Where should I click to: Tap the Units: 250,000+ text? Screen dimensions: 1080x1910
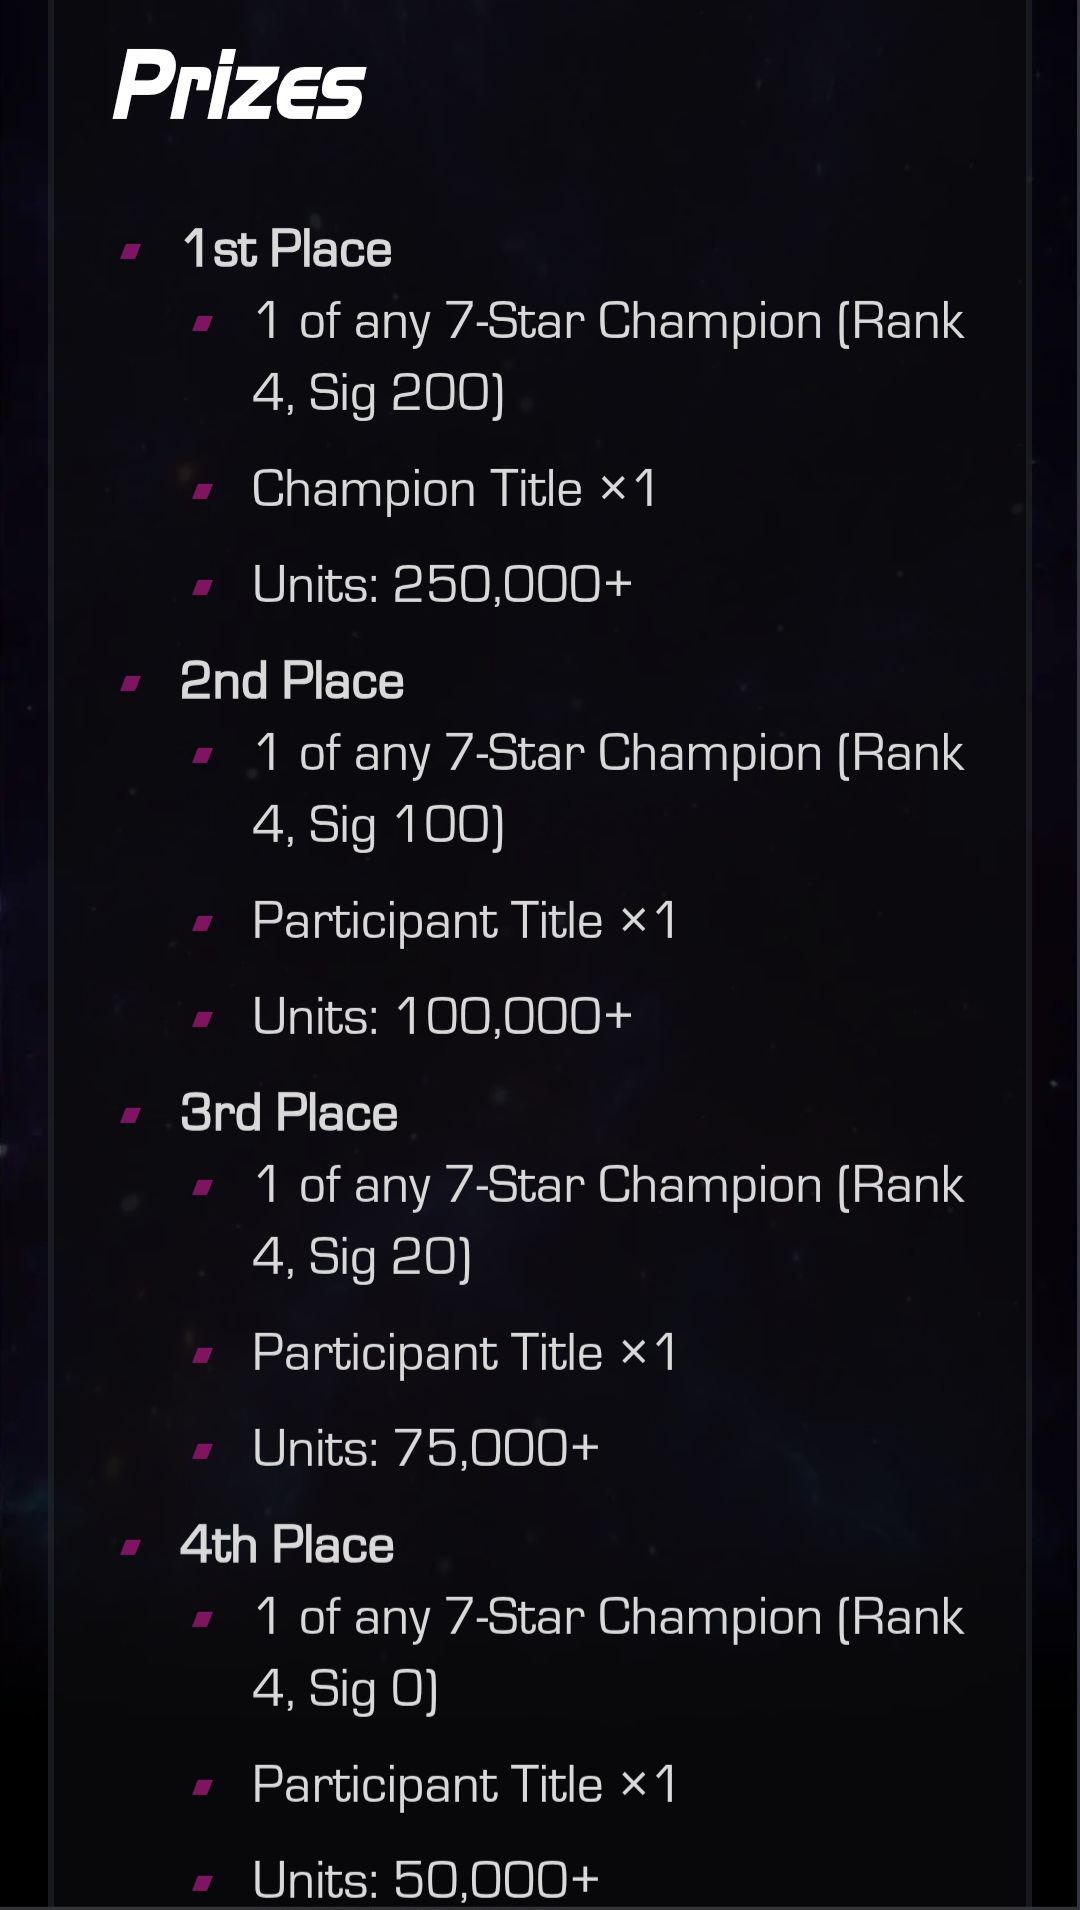coord(442,585)
